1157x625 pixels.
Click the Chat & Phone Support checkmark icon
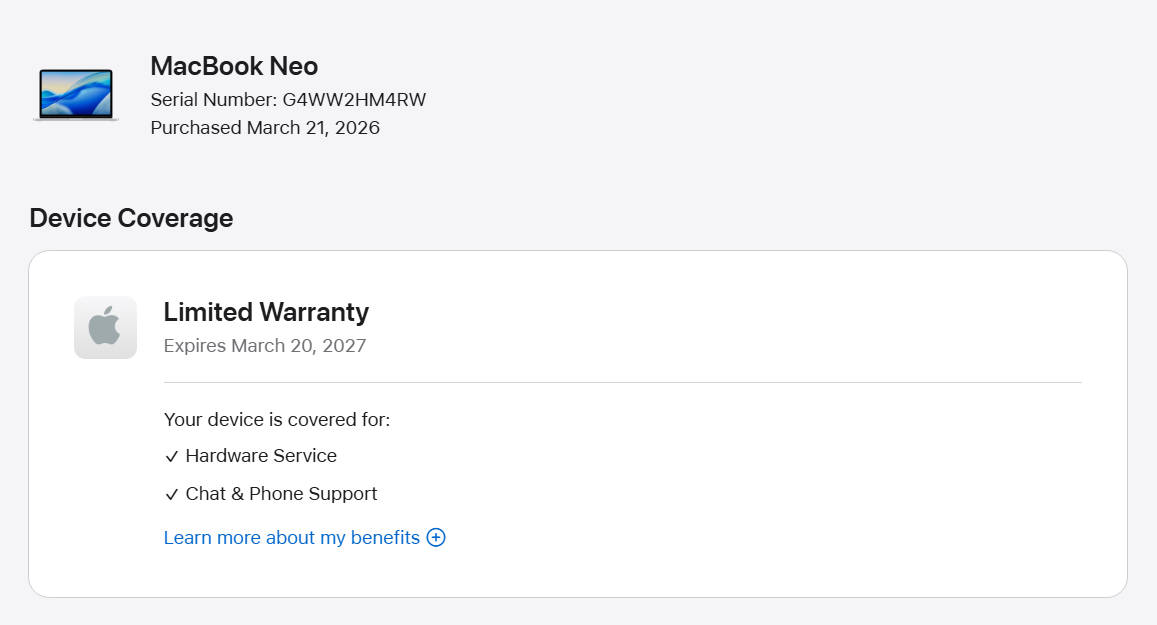172,494
